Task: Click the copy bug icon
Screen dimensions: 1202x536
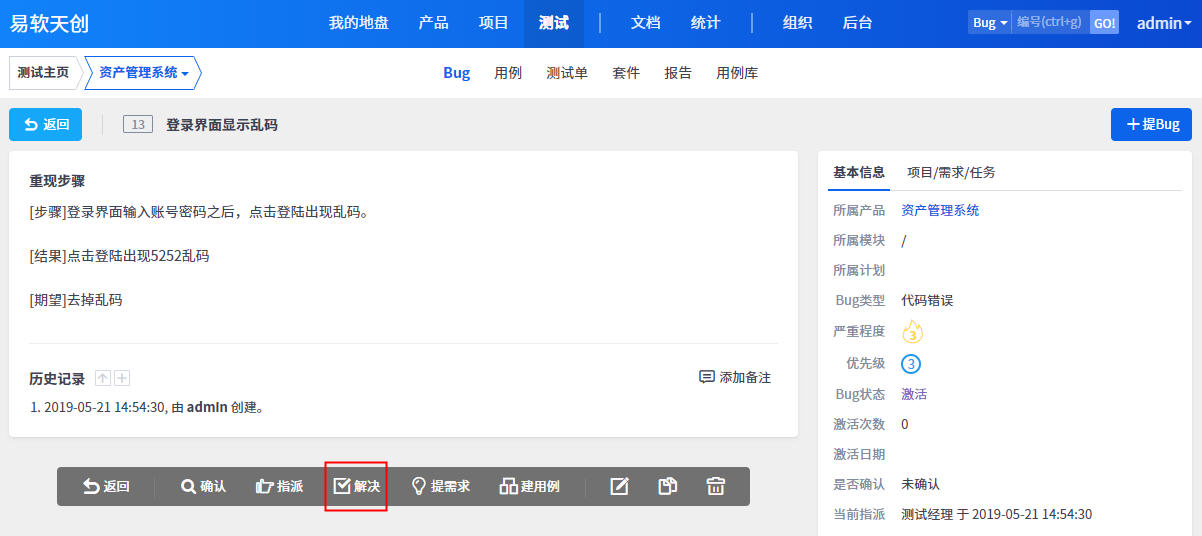Action: (x=667, y=486)
